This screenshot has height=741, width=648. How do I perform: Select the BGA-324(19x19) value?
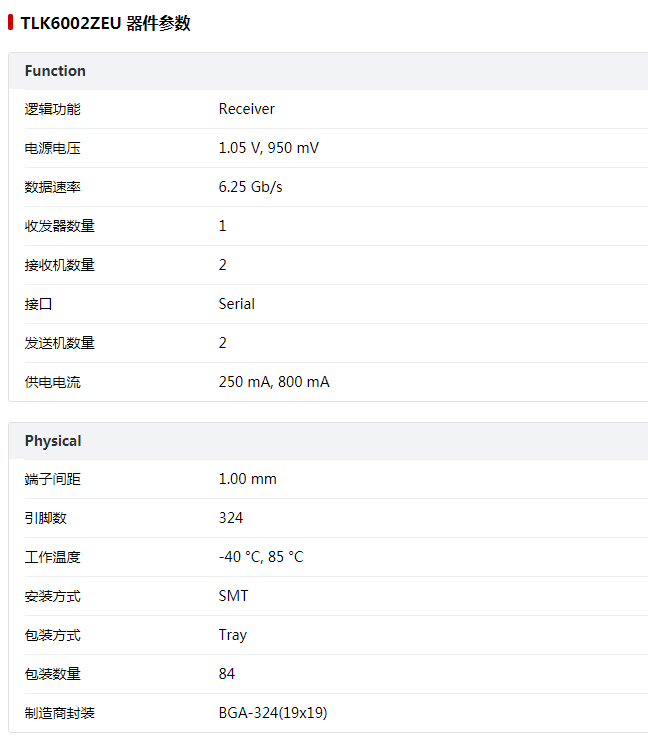[x=273, y=713]
